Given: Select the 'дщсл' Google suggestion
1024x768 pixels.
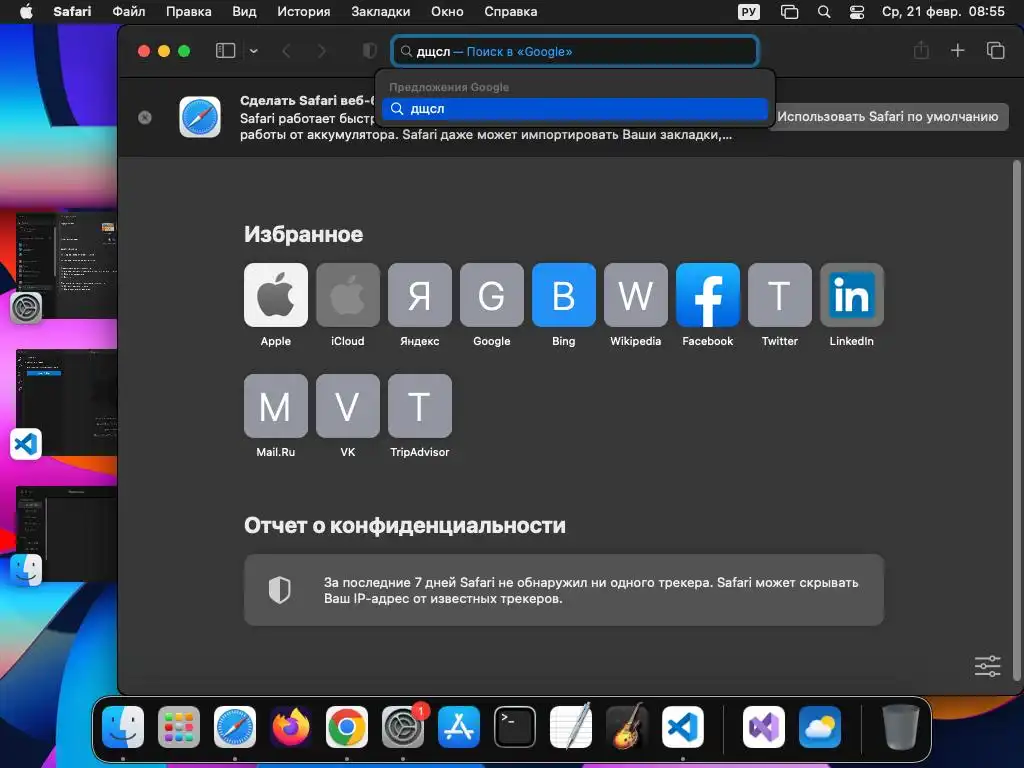Looking at the screenshot, I should tap(575, 109).
